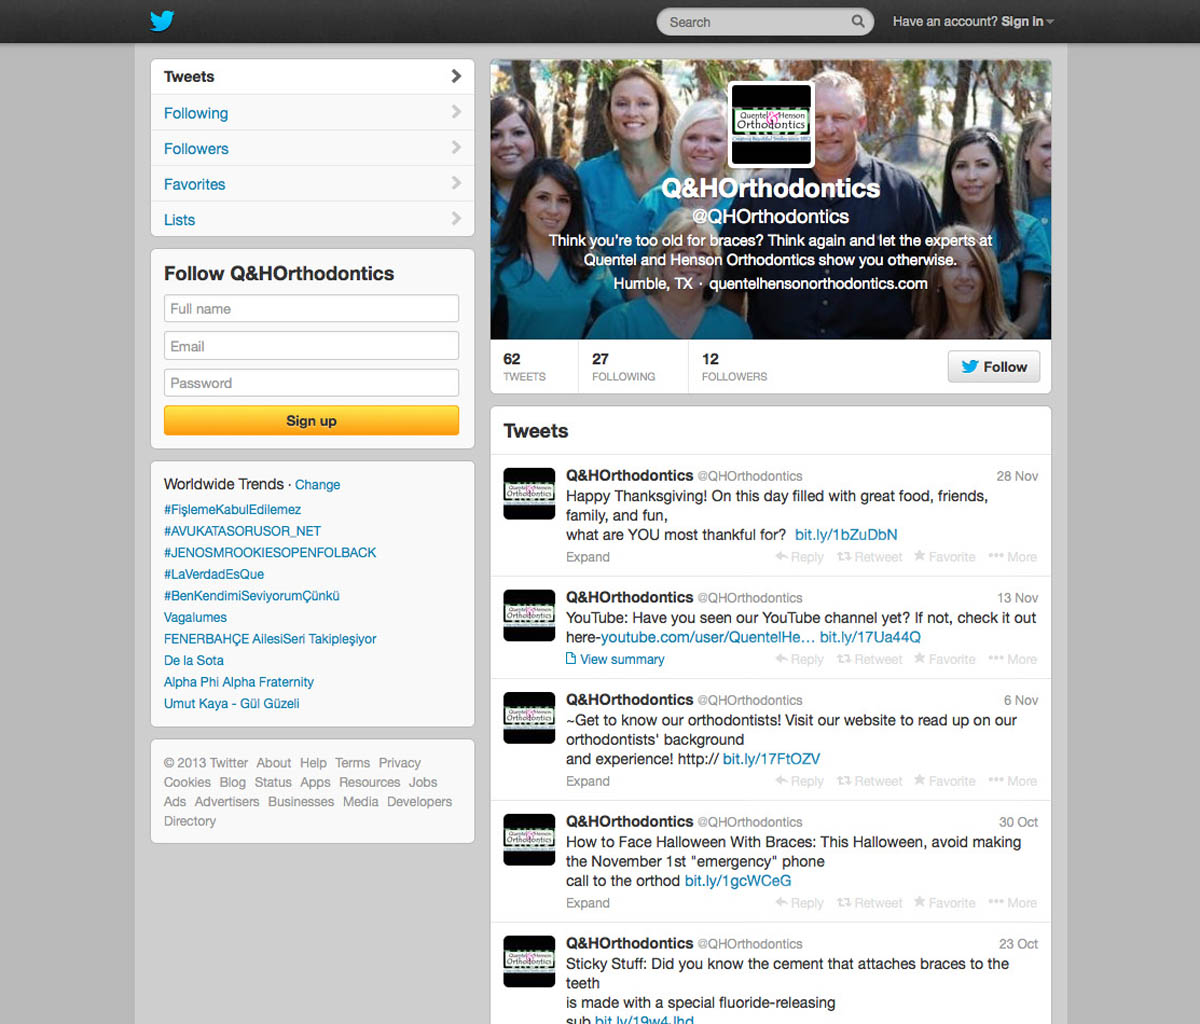
Task: Follow the Q&HOrthodontics account
Action: click(994, 367)
